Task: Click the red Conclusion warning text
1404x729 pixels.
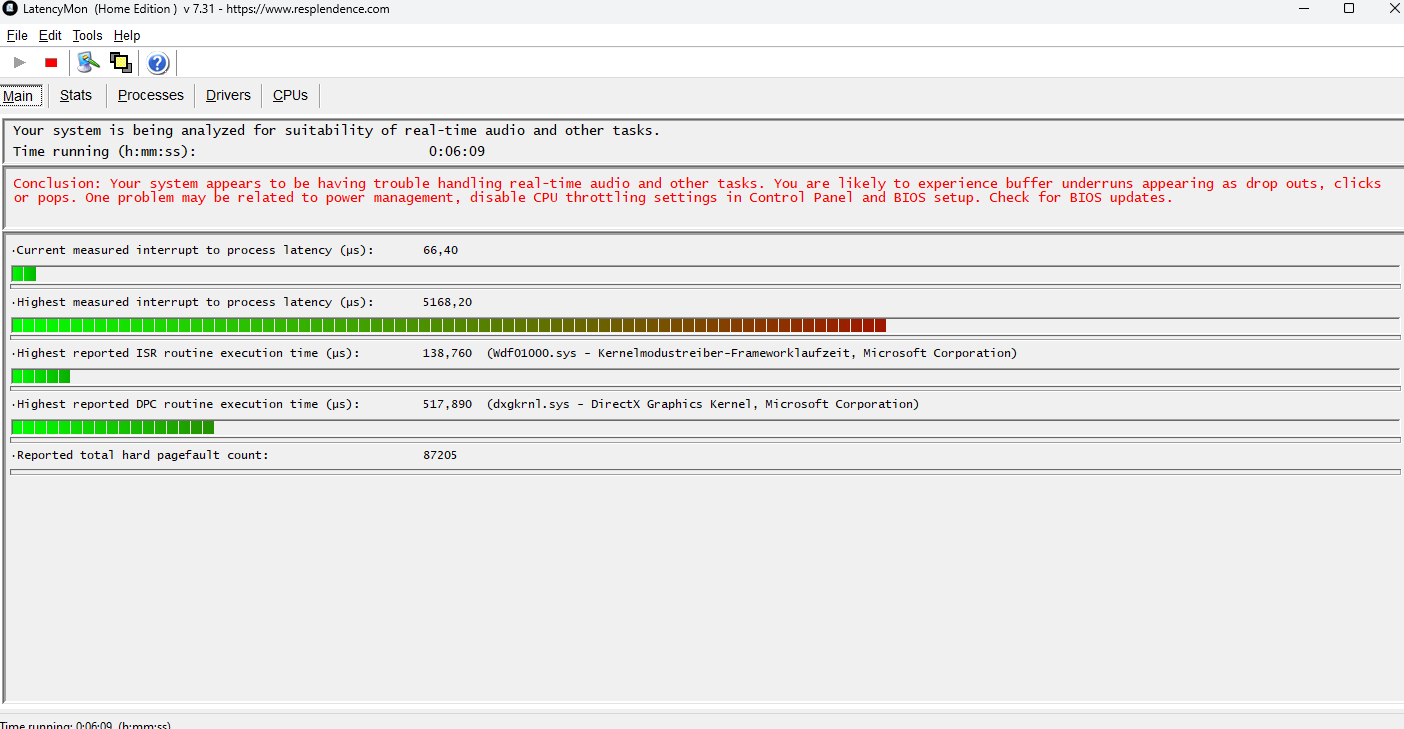Action: pos(400,190)
